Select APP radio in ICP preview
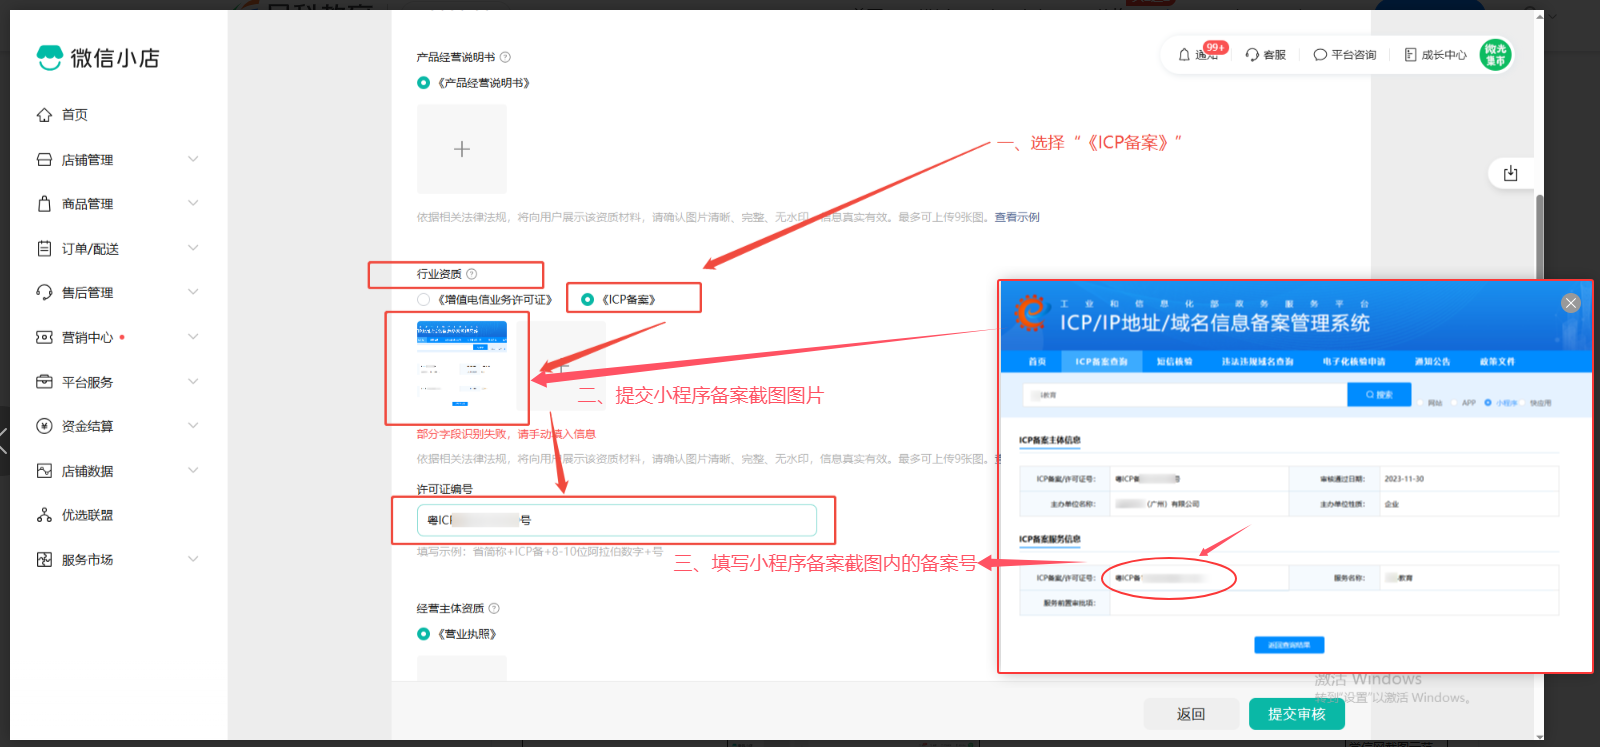Screen dimensions: 1600x747 coord(1454,403)
